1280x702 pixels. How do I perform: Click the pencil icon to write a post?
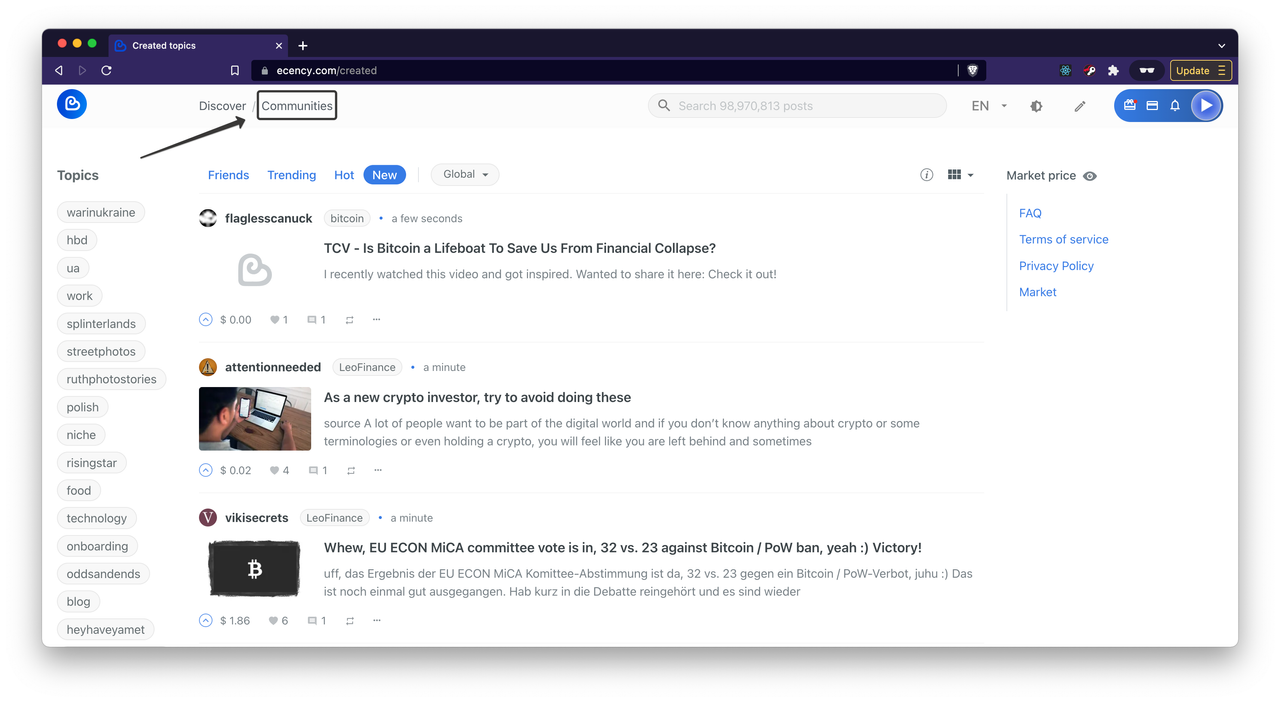[x=1079, y=105]
